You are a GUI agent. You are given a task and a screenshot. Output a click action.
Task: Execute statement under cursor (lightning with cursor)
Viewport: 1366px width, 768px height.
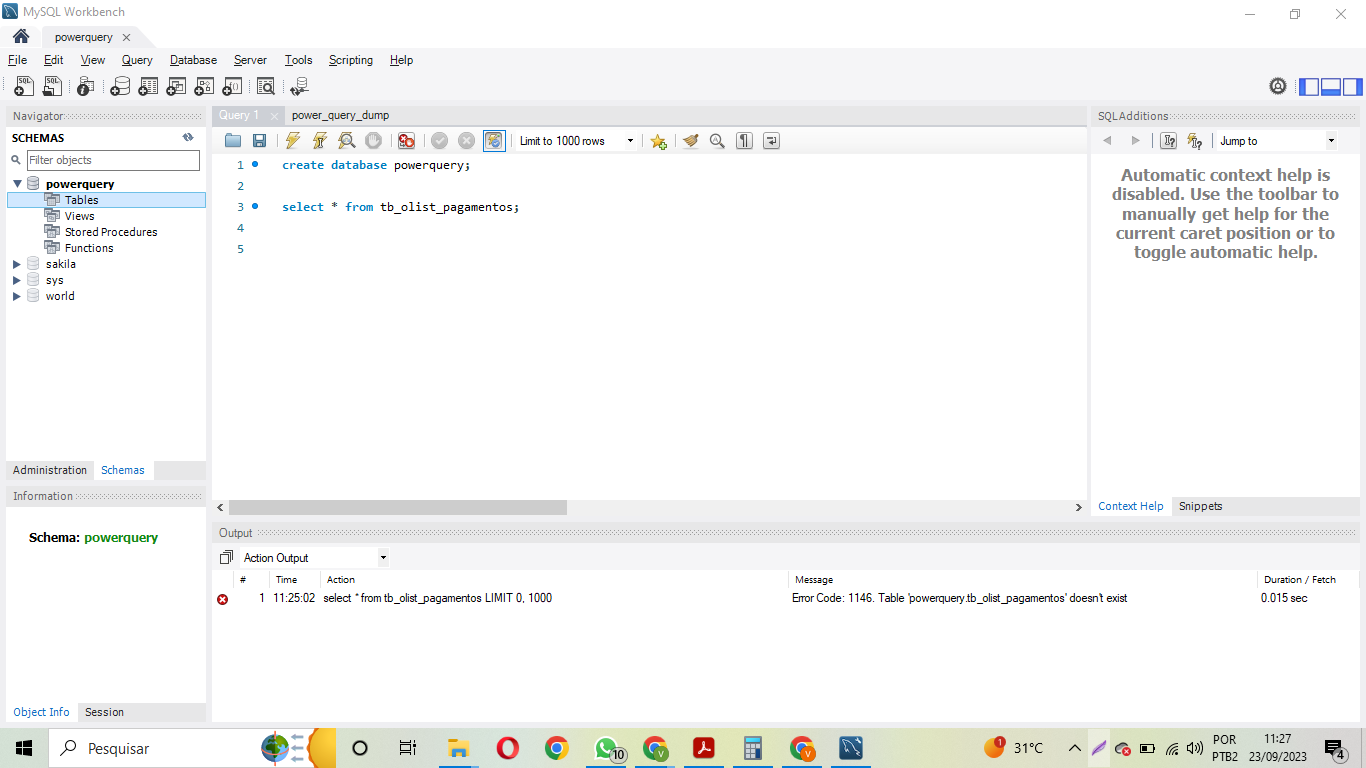[x=319, y=141]
